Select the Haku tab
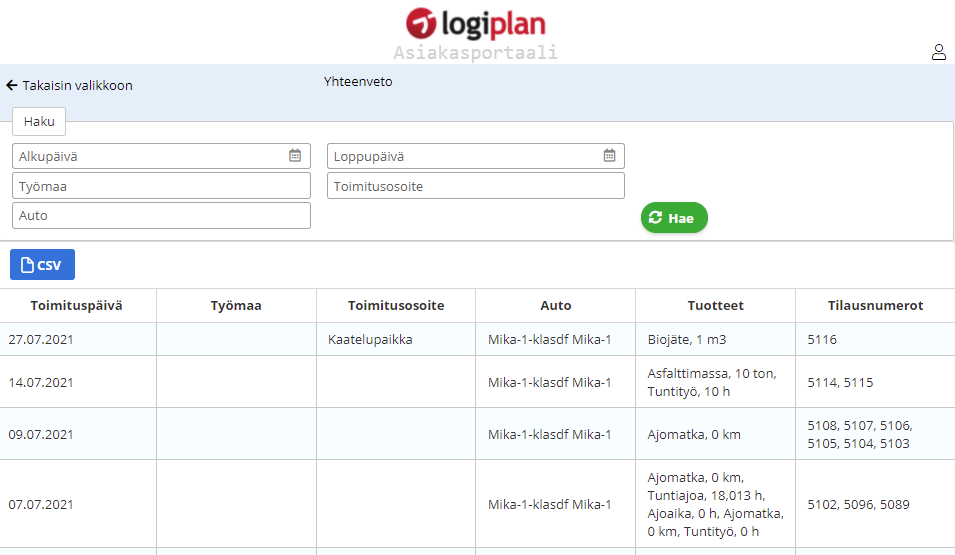Viewport: 955px width, 555px height. click(39, 122)
